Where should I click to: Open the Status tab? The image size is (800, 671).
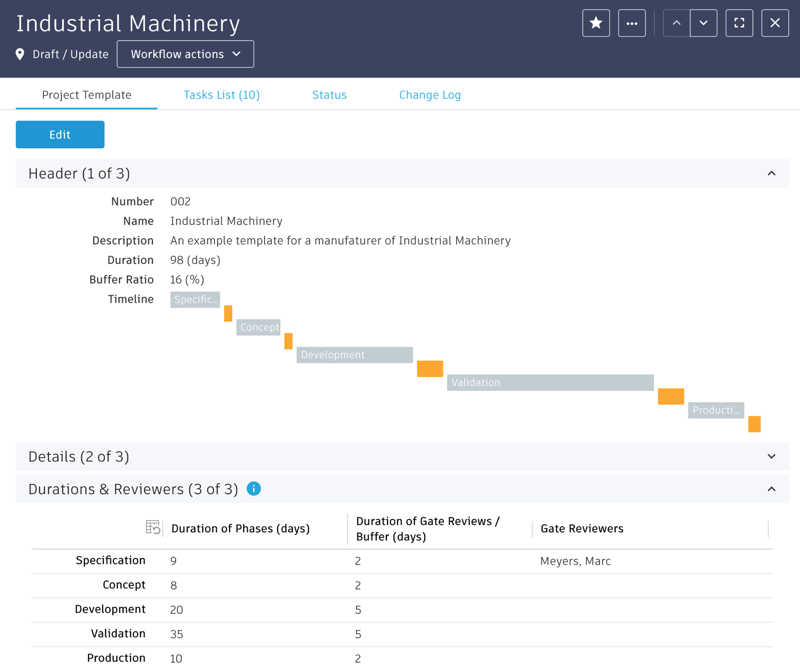pyautogui.click(x=329, y=95)
